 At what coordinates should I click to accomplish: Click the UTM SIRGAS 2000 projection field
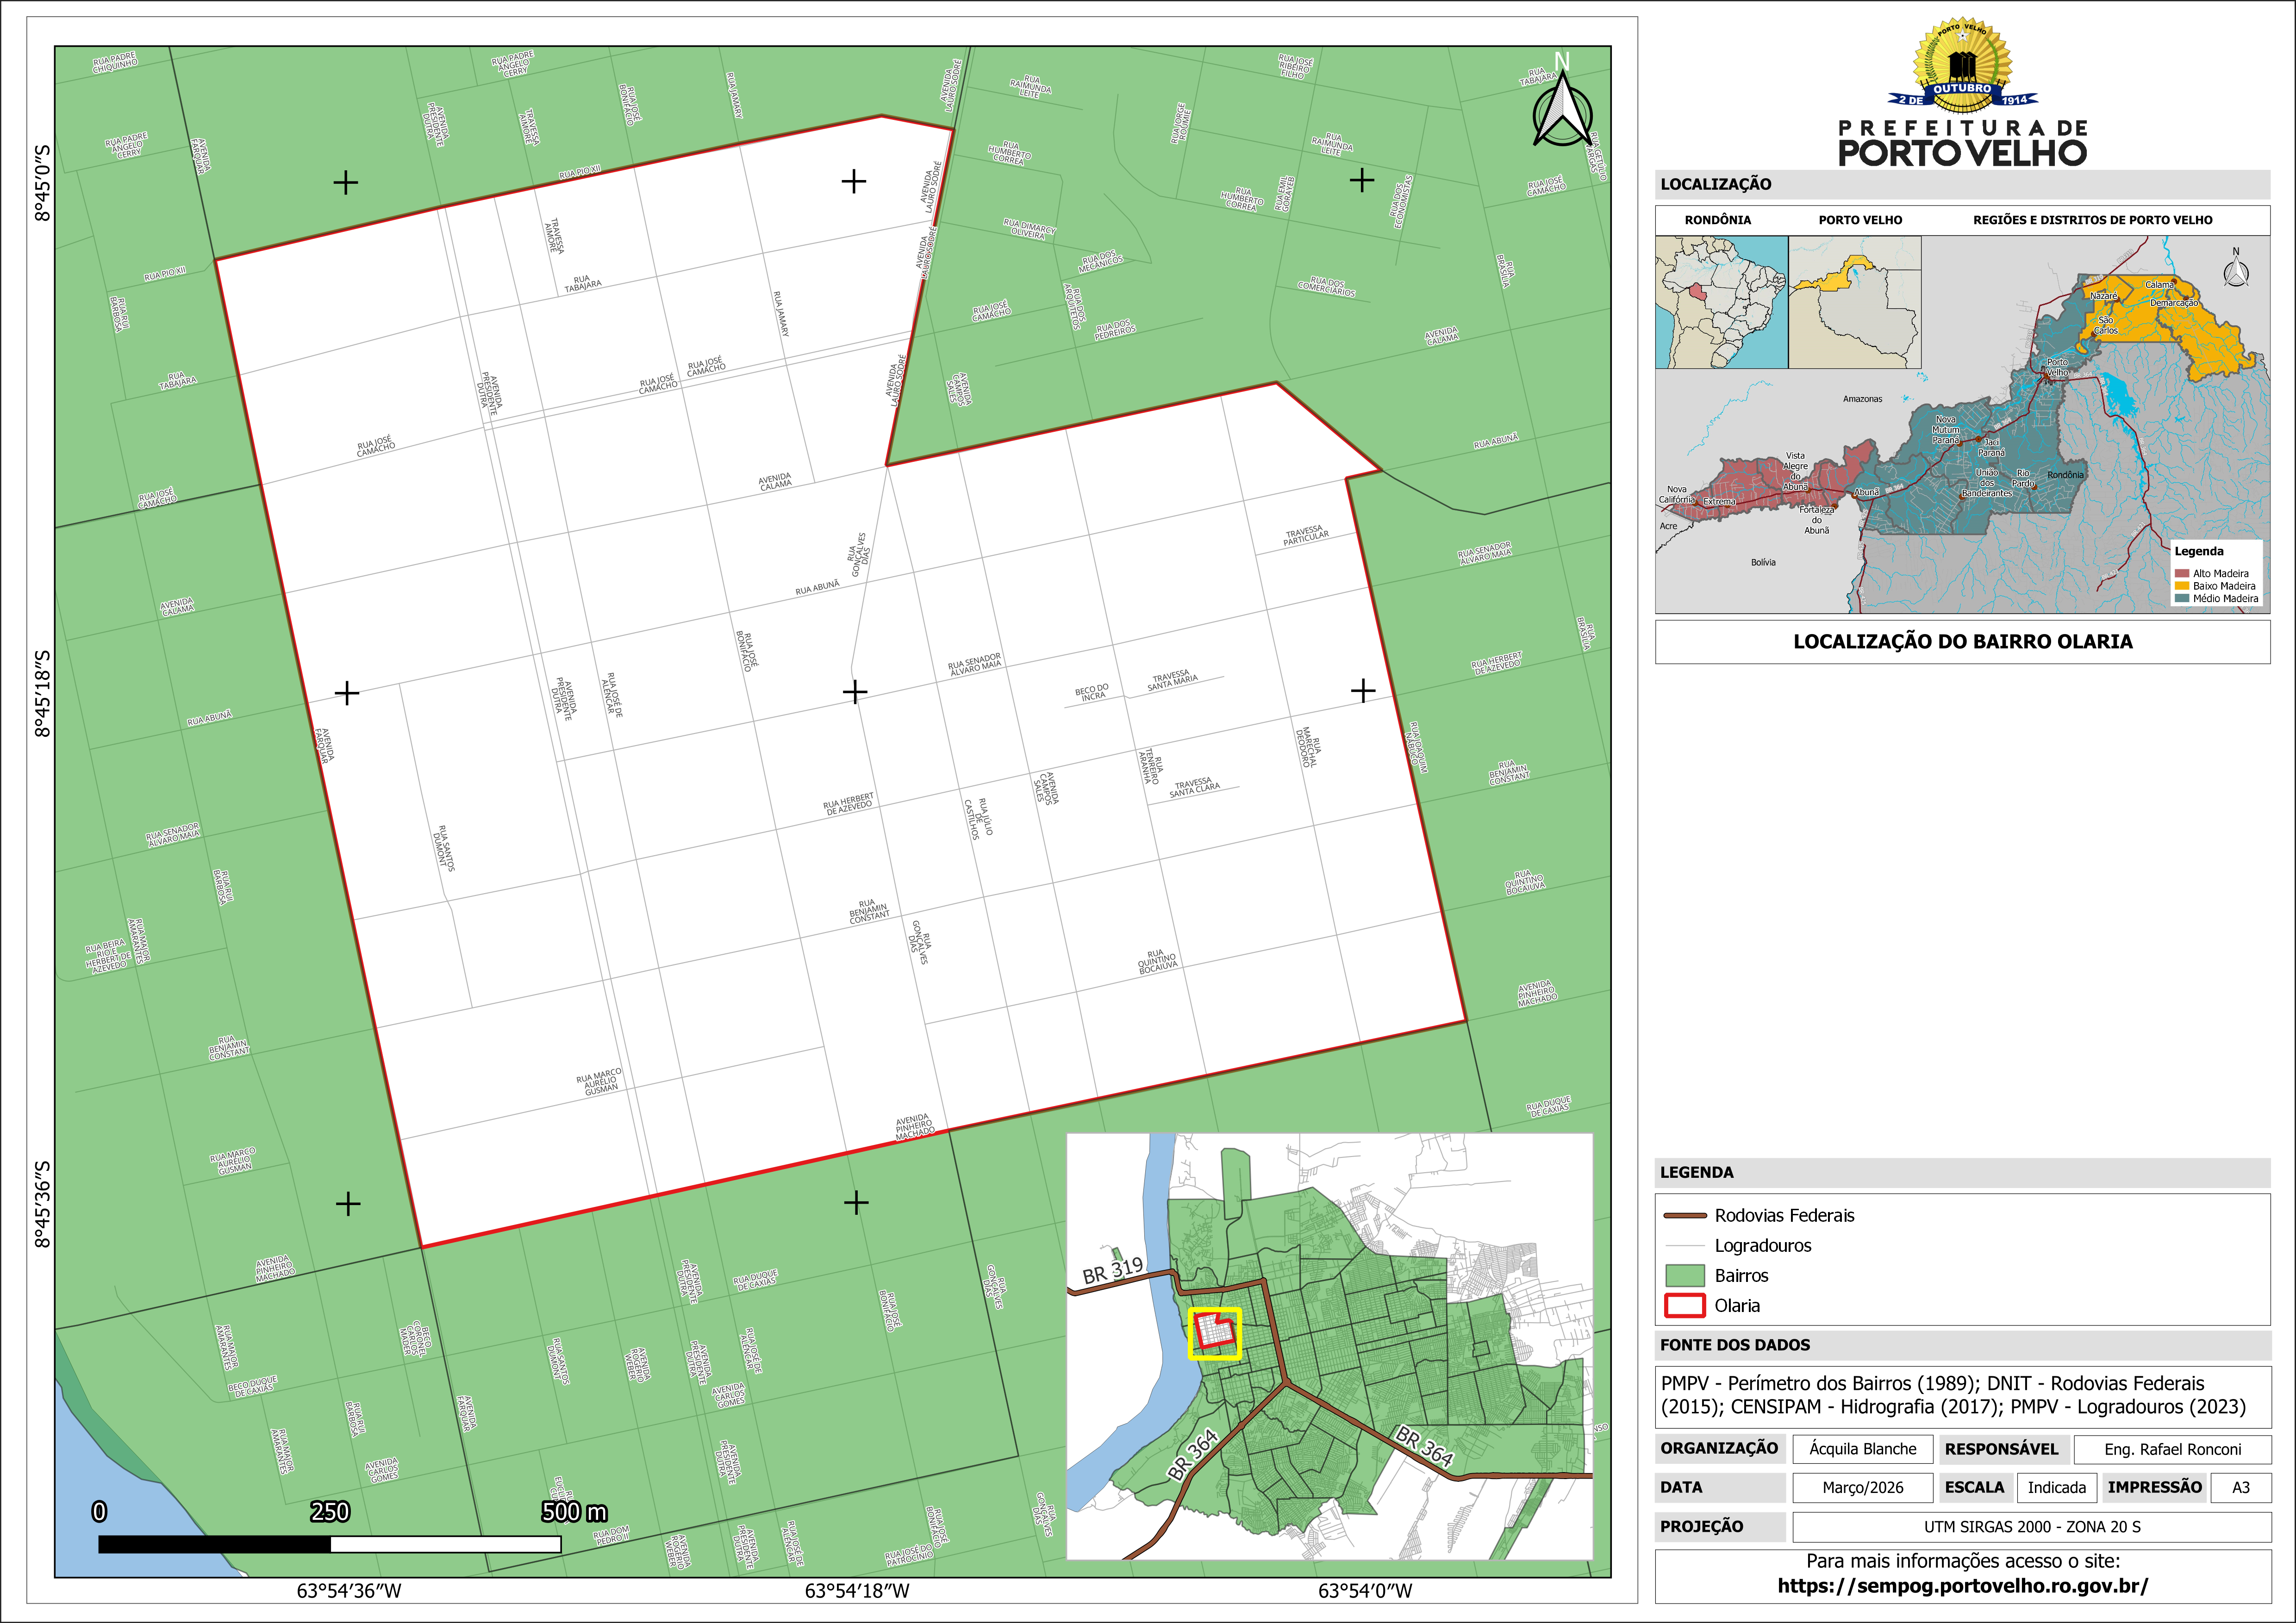[x=2031, y=1527]
